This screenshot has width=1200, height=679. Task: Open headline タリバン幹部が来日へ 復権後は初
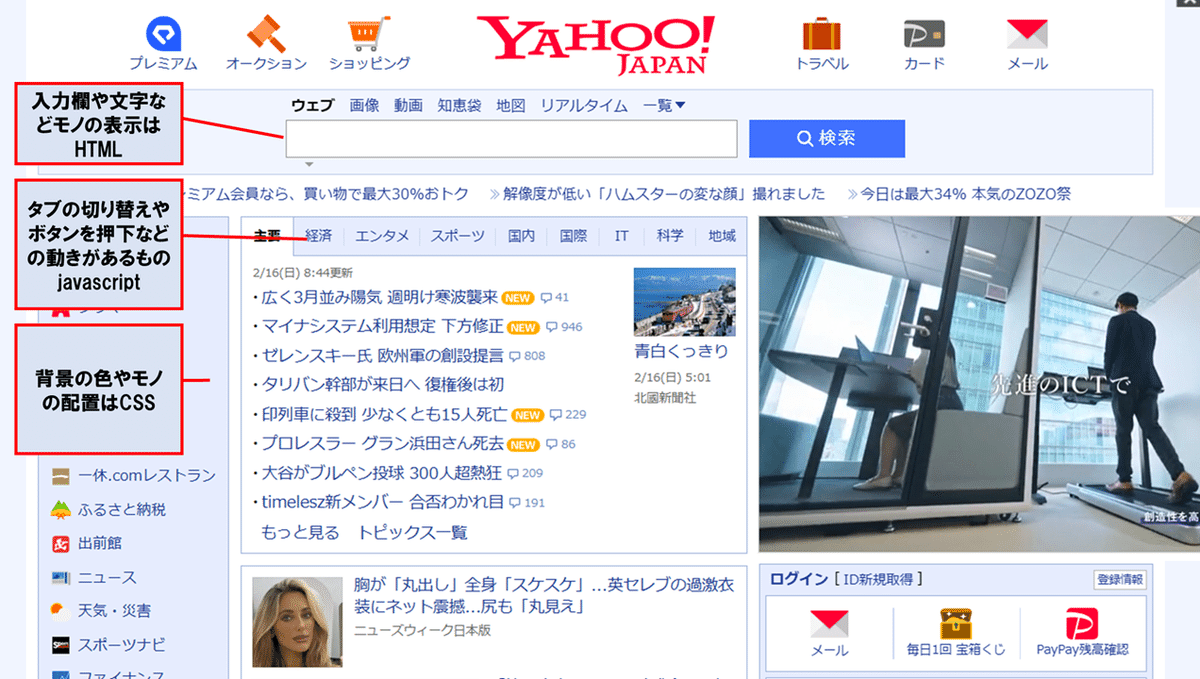382,384
